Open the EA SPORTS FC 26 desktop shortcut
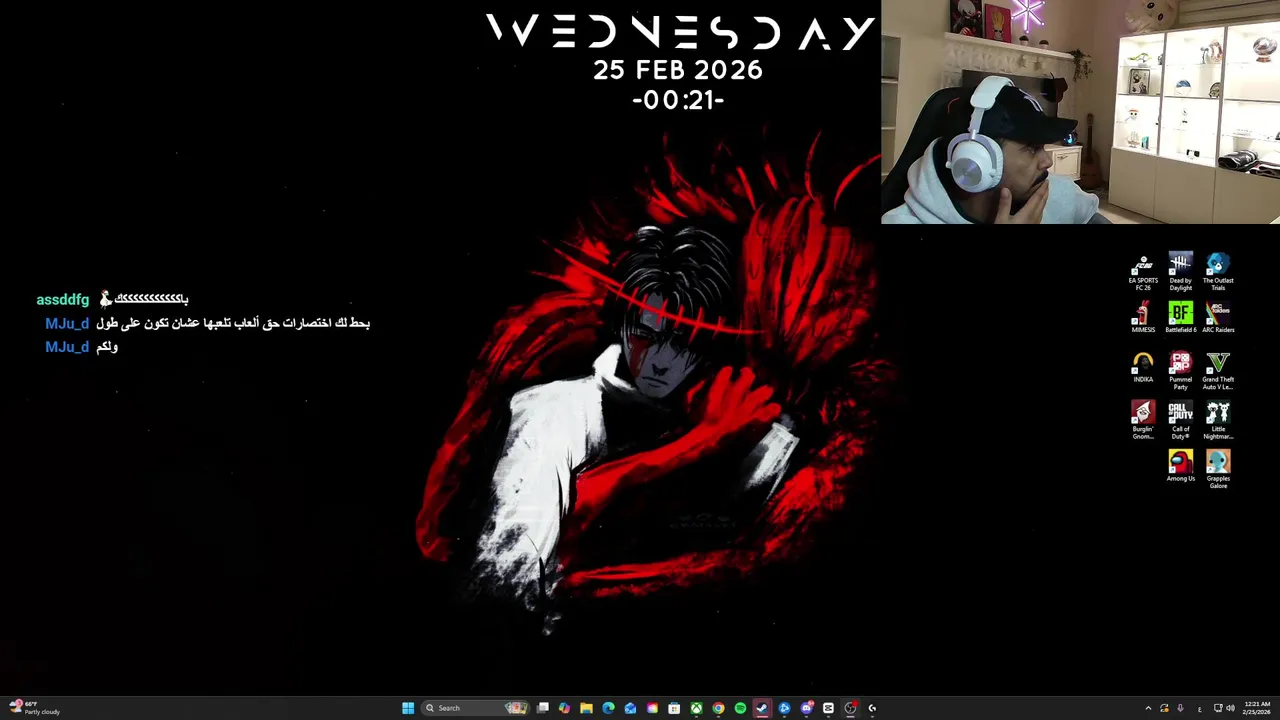Viewport: 1280px width, 720px height. (1143, 272)
